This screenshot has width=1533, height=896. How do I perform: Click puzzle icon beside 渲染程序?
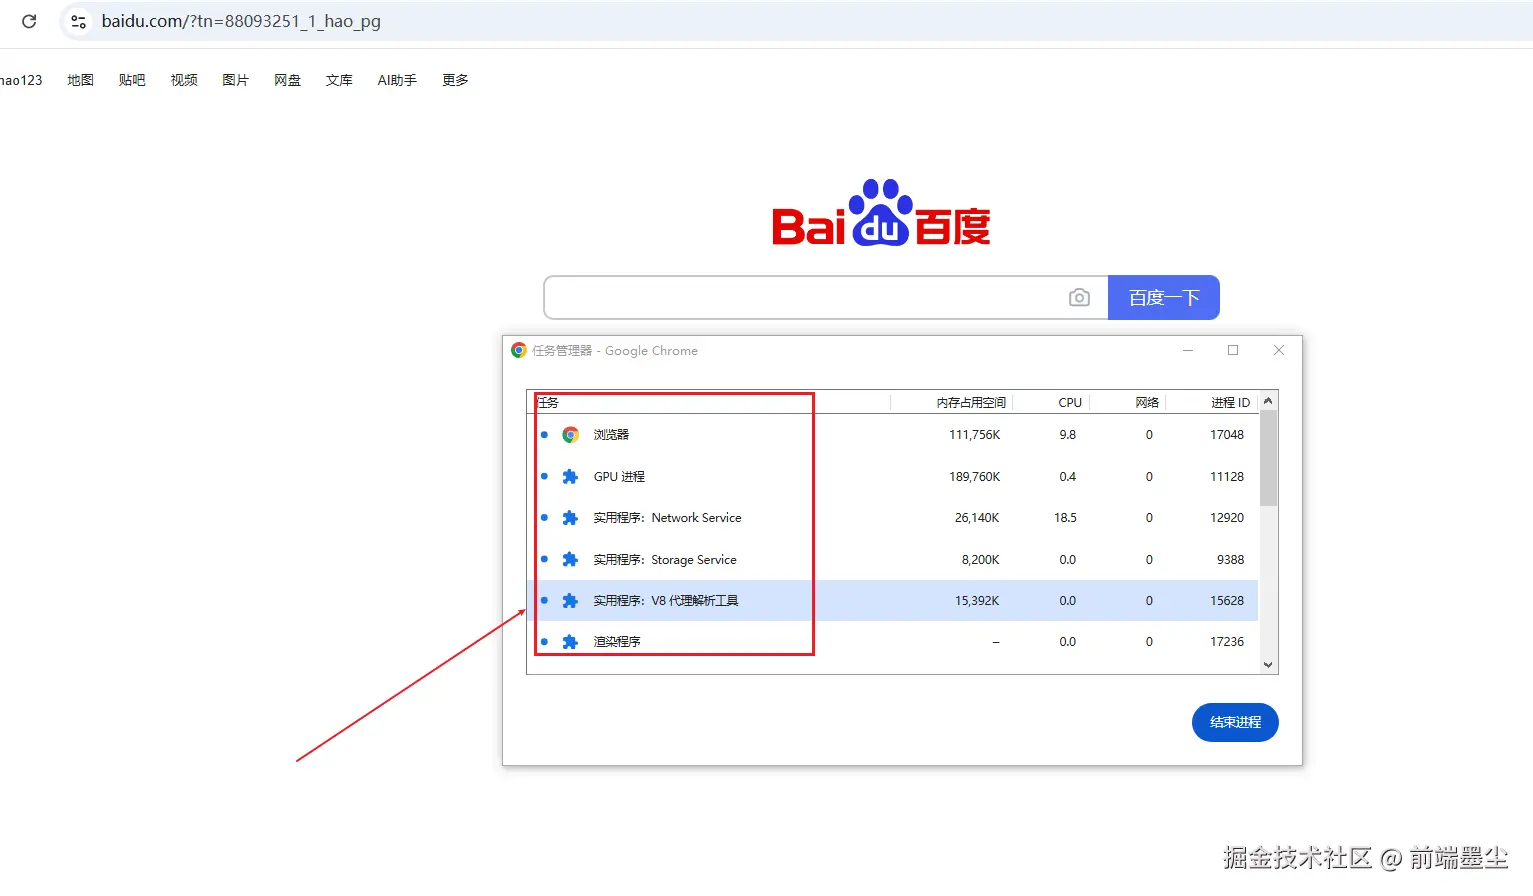570,642
